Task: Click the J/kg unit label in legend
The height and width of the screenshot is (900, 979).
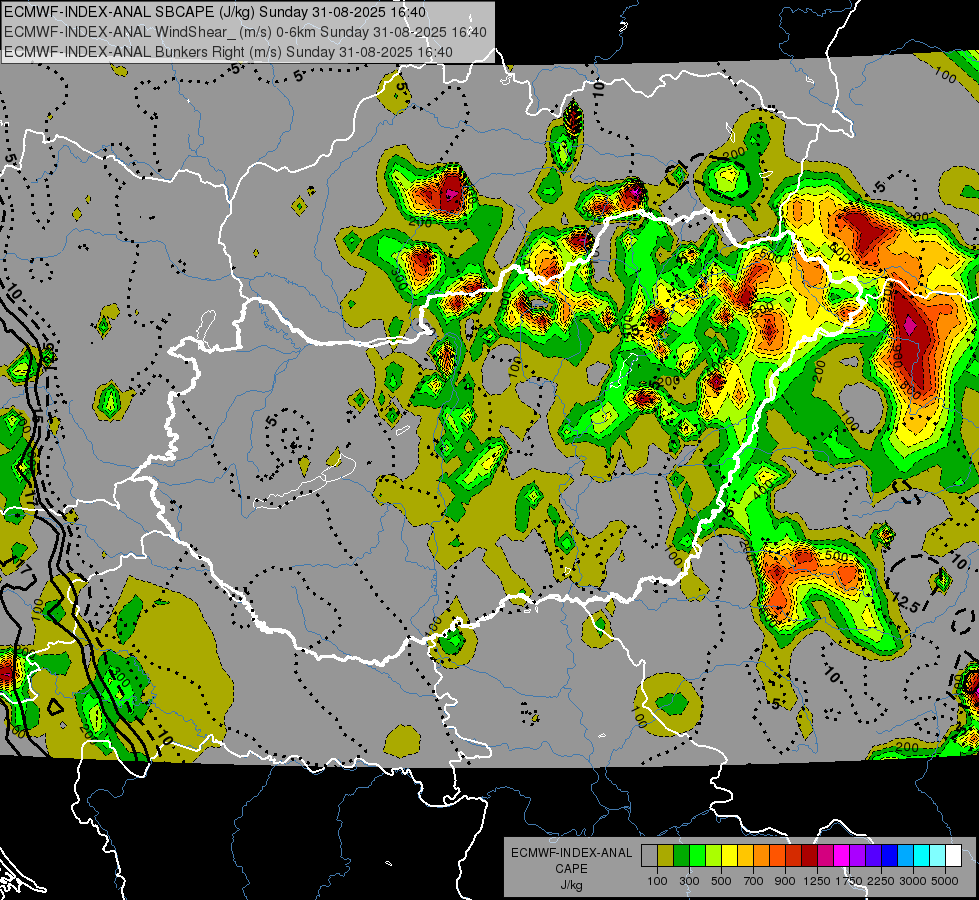Action: tap(571, 885)
